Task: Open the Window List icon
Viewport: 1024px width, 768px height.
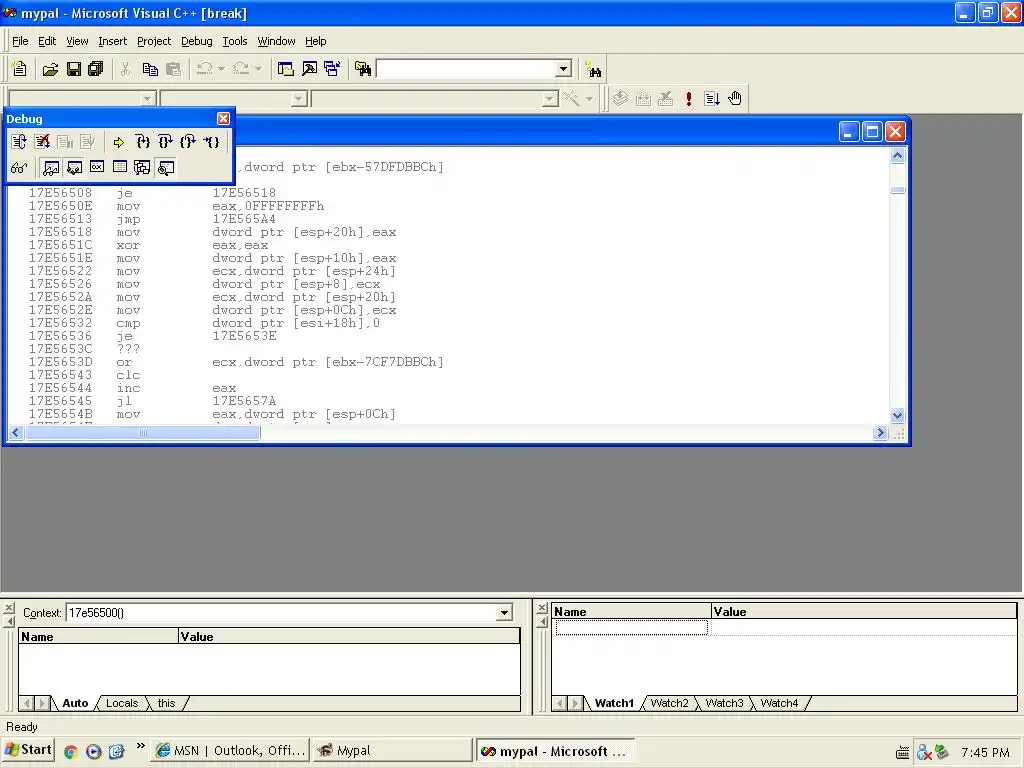Action: 332,69
